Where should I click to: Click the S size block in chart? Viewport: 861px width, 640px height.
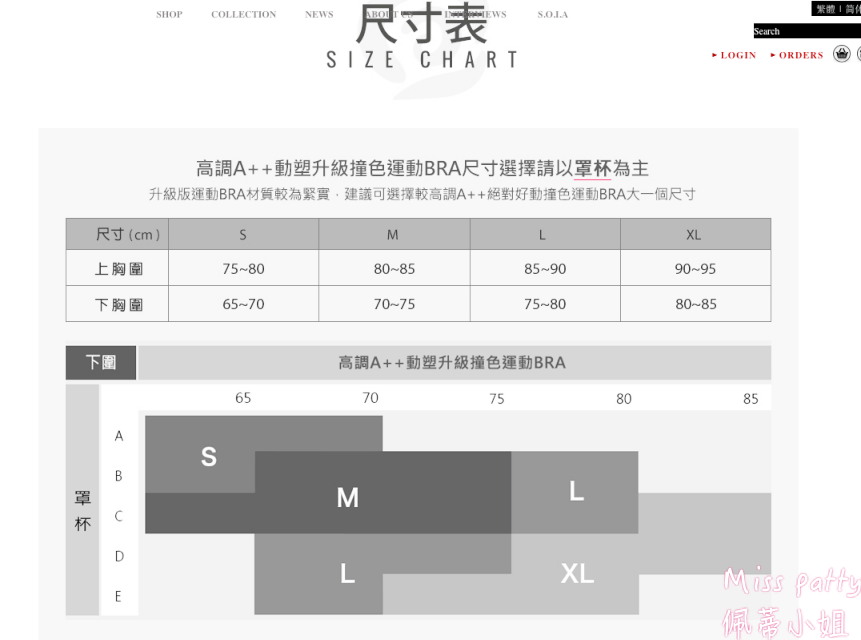click(208, 457)
